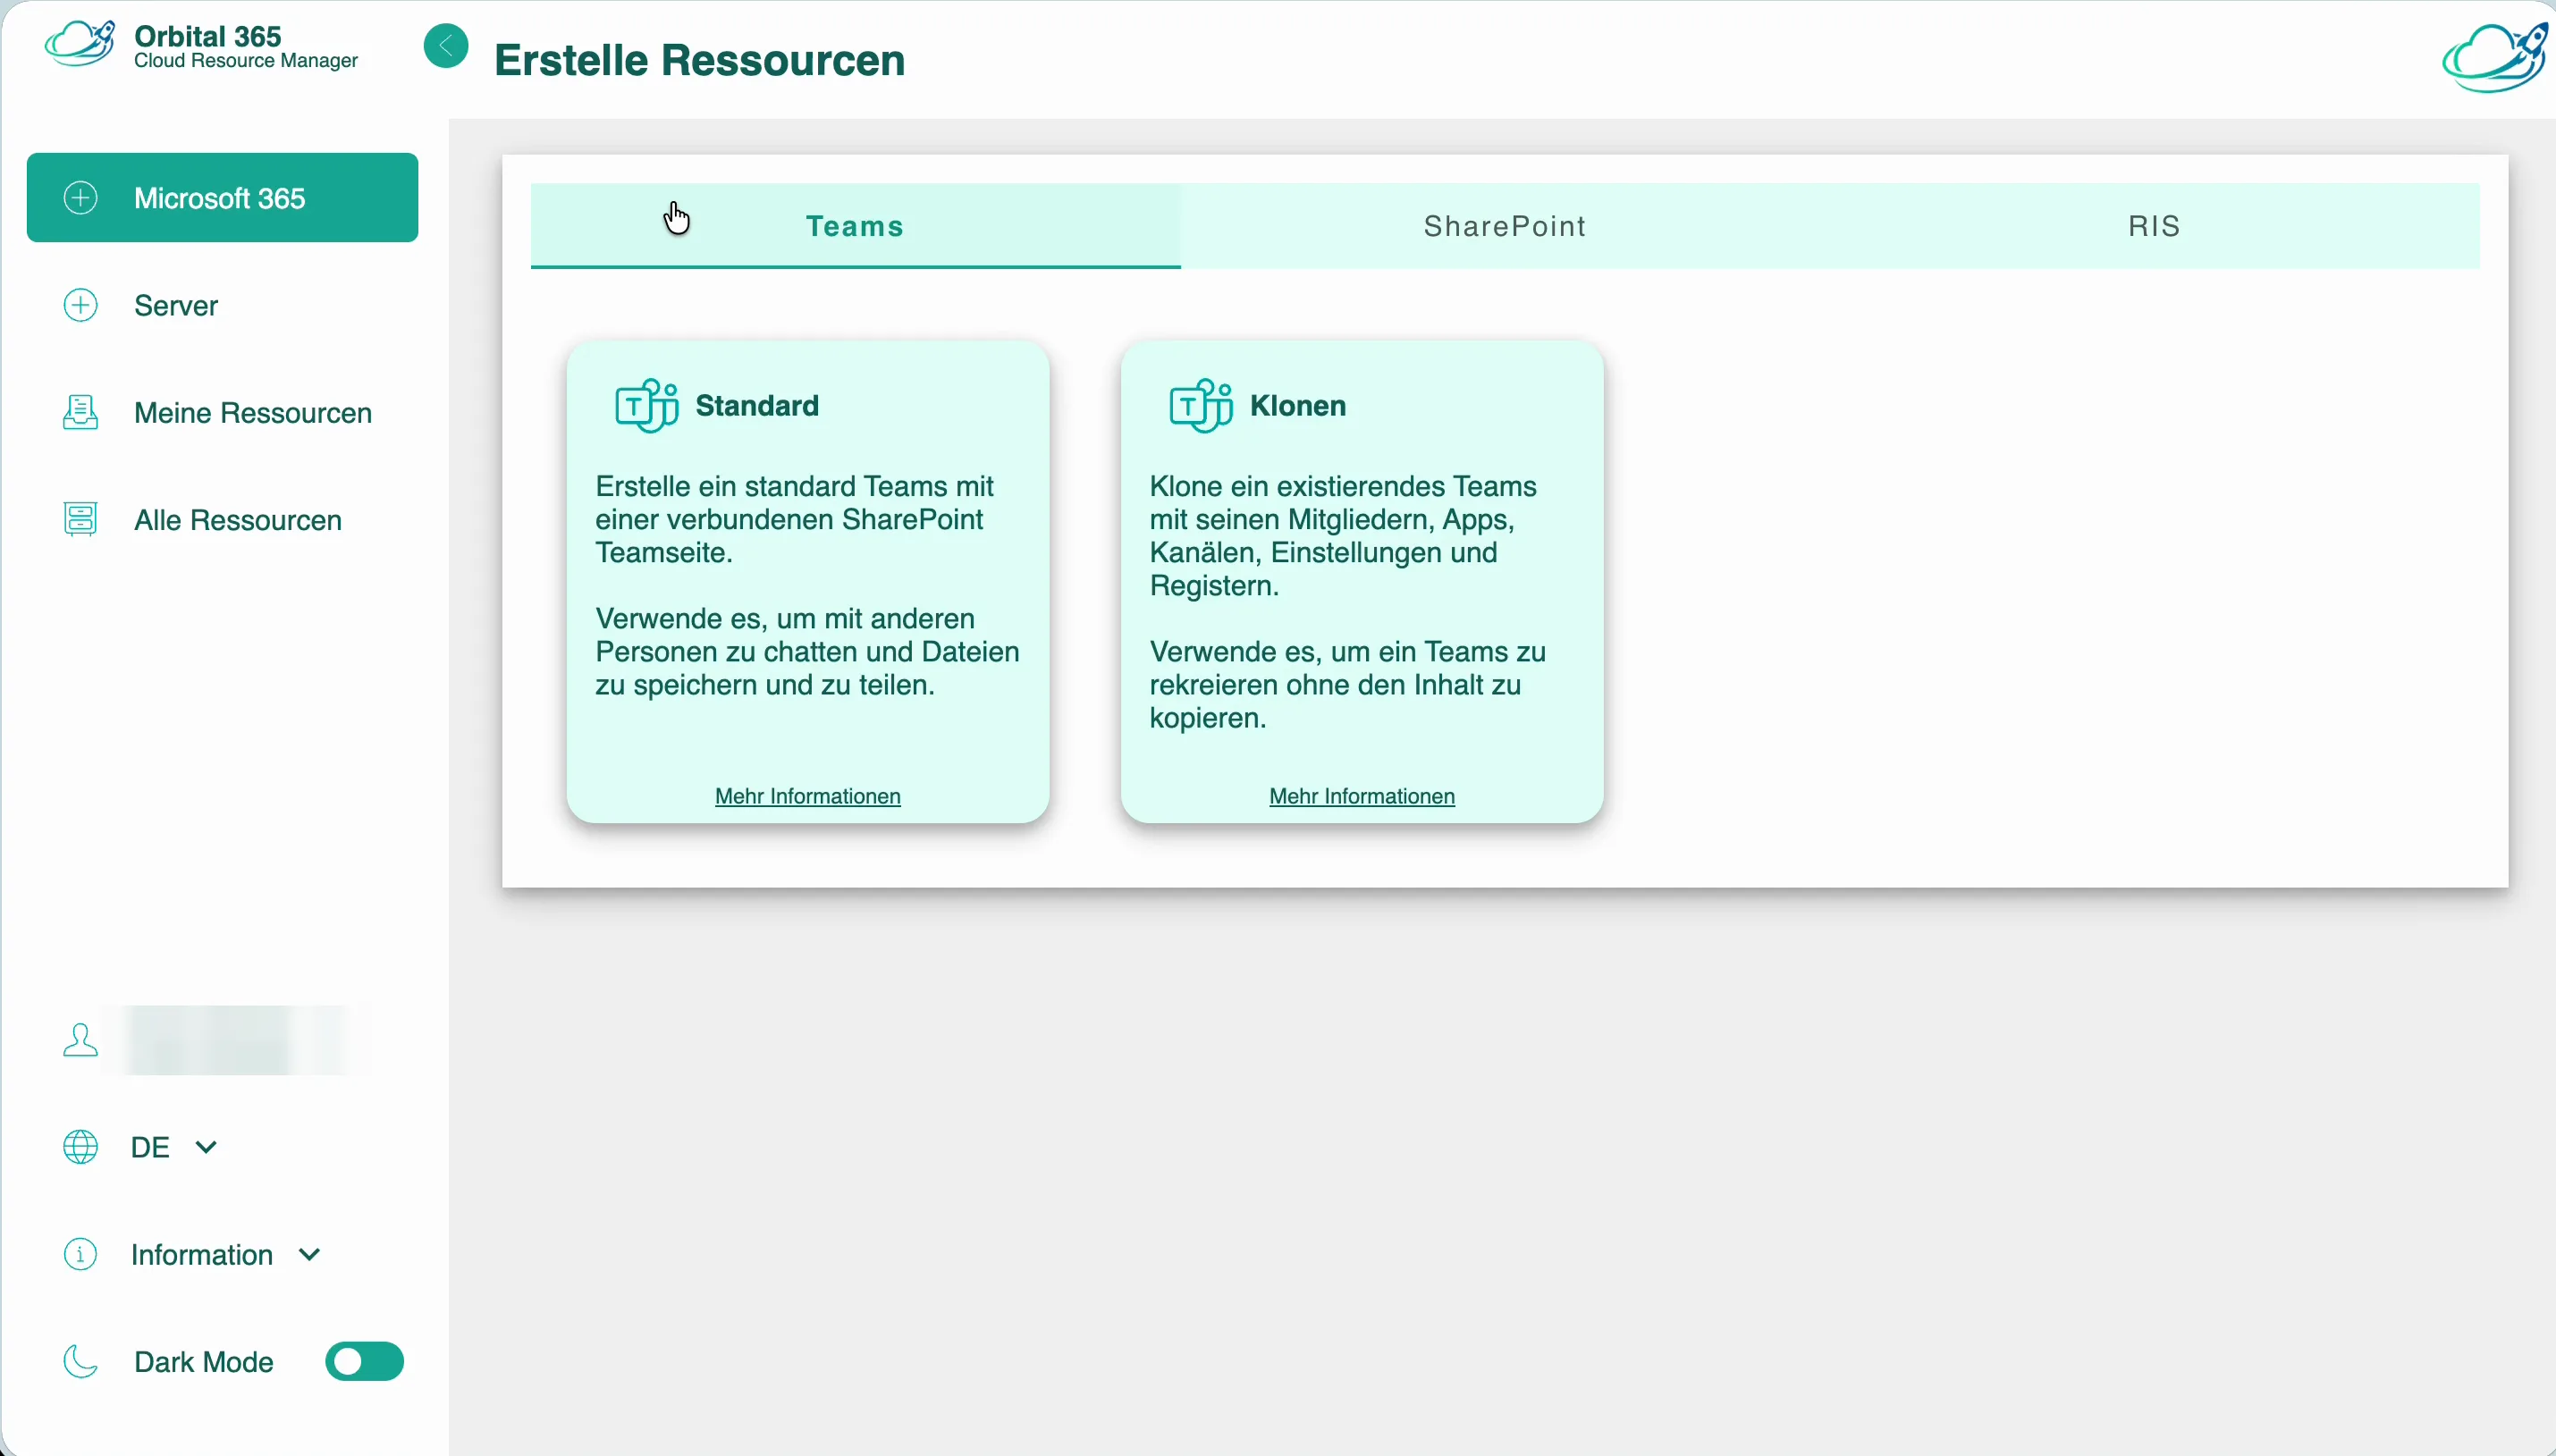Click the Teams icon on the Klonen card
Image resolution: width=2556 pixels, height=1456 pixels.
(x=1200, y=406)
